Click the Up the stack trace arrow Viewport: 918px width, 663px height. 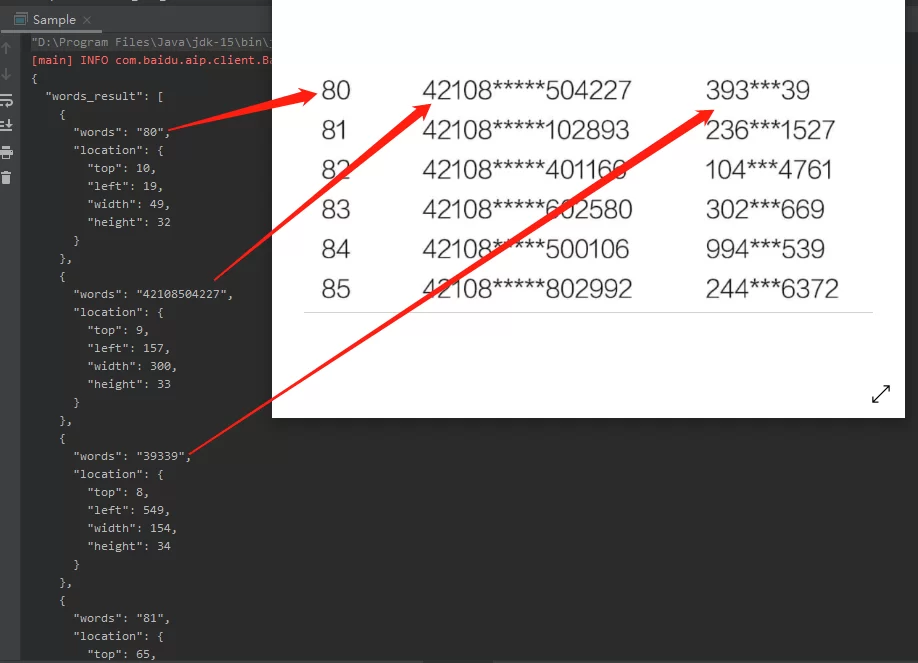[x=6, y=49]
